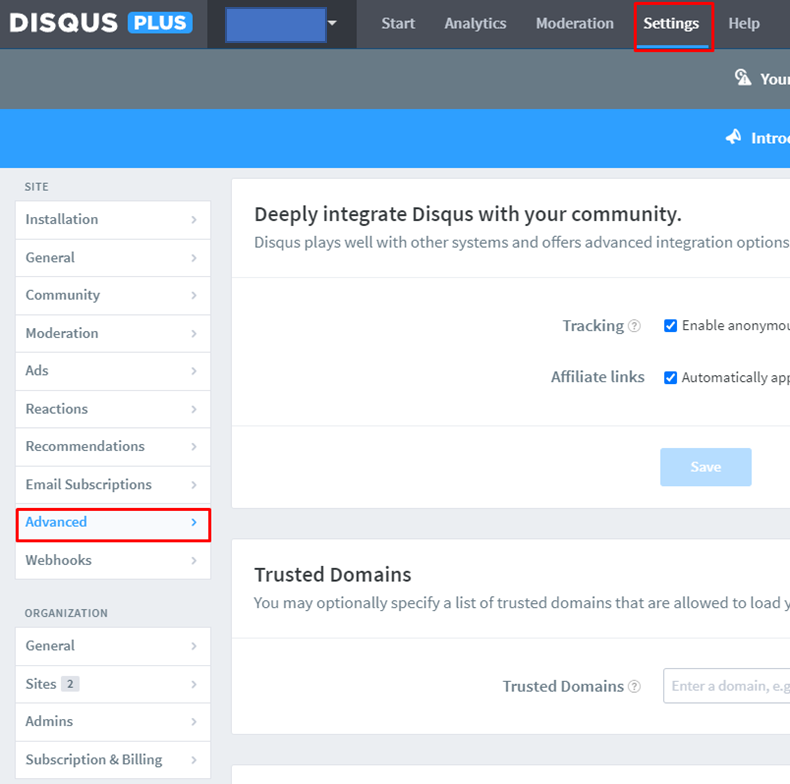
Task: Open Reactions settings
Action: coord(113,409)
